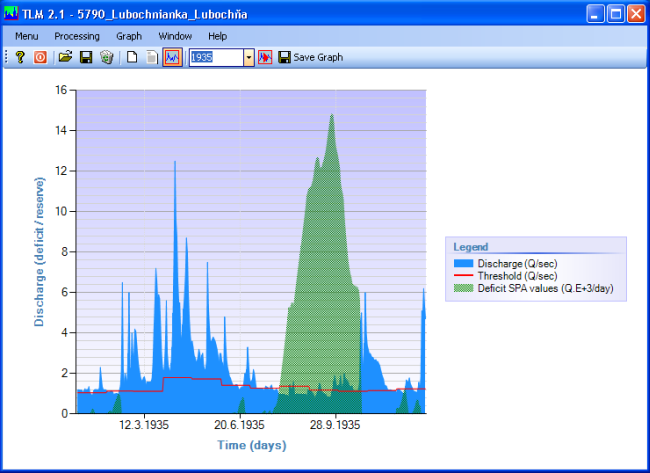Click the Discharge (Q/sec) legend label

(x=517, y=264)
